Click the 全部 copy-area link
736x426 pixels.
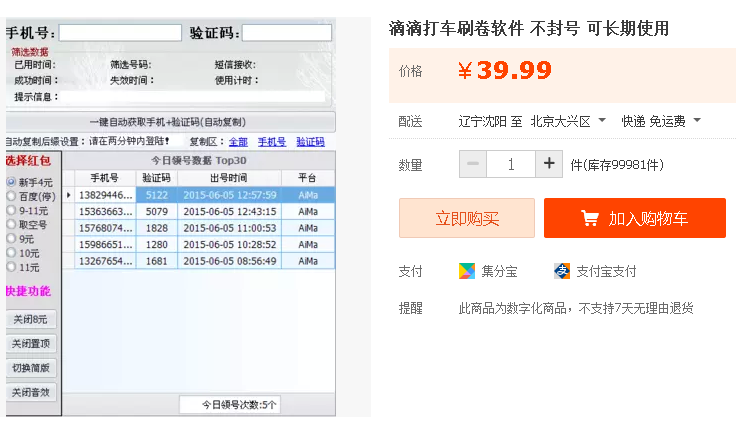(238, 142)
